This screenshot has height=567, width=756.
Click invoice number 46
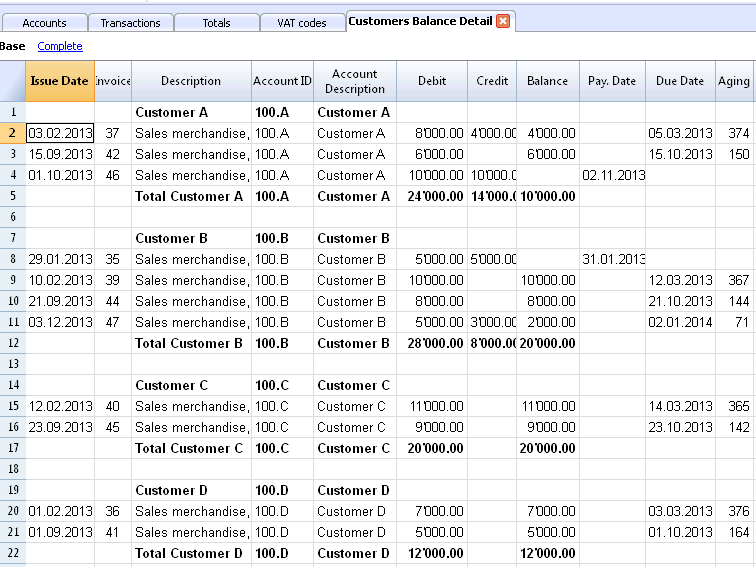[x=113, y=175]
